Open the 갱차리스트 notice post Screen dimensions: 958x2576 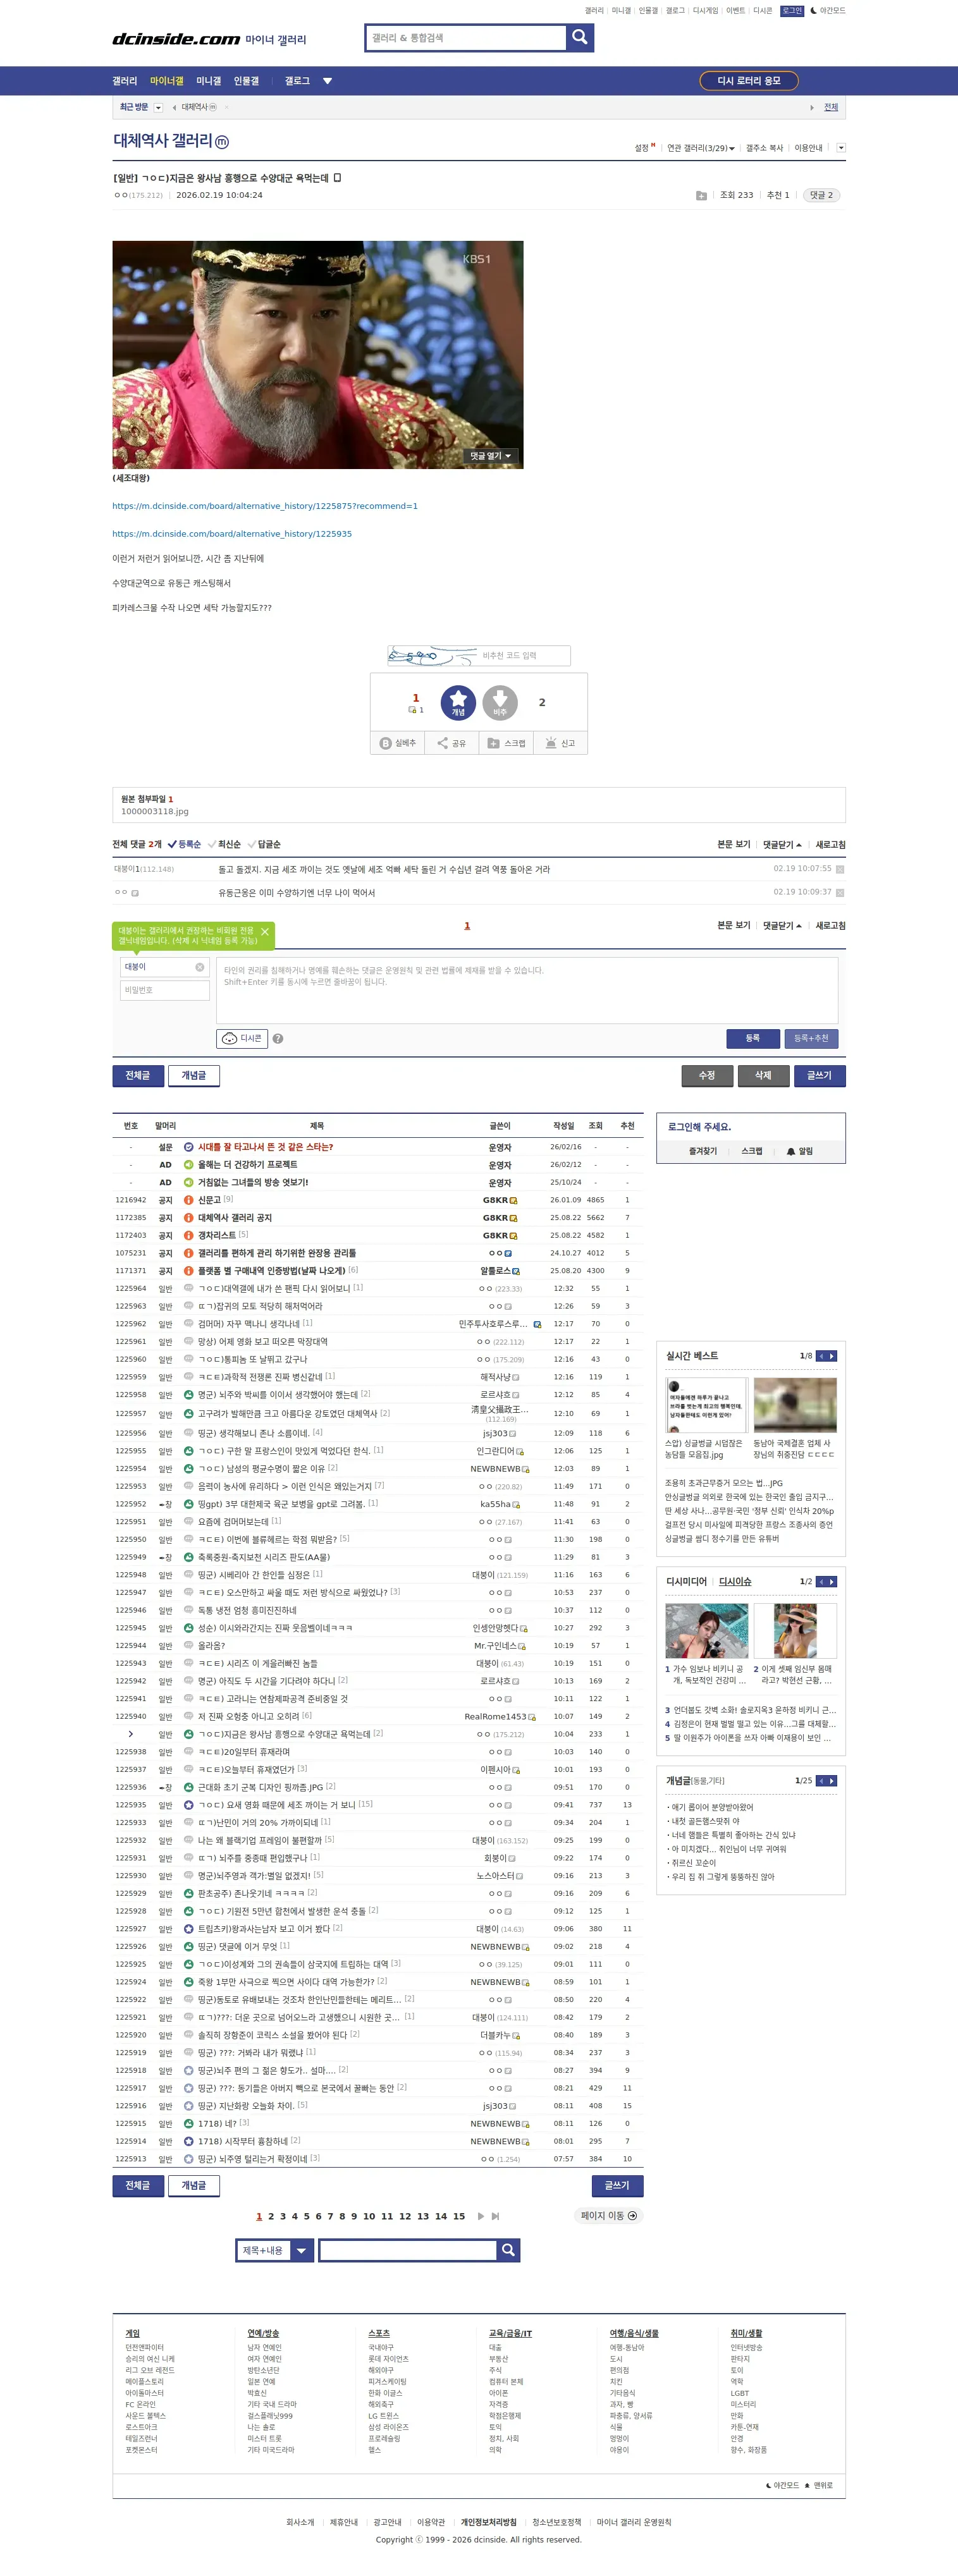(x=217, y=1235)
